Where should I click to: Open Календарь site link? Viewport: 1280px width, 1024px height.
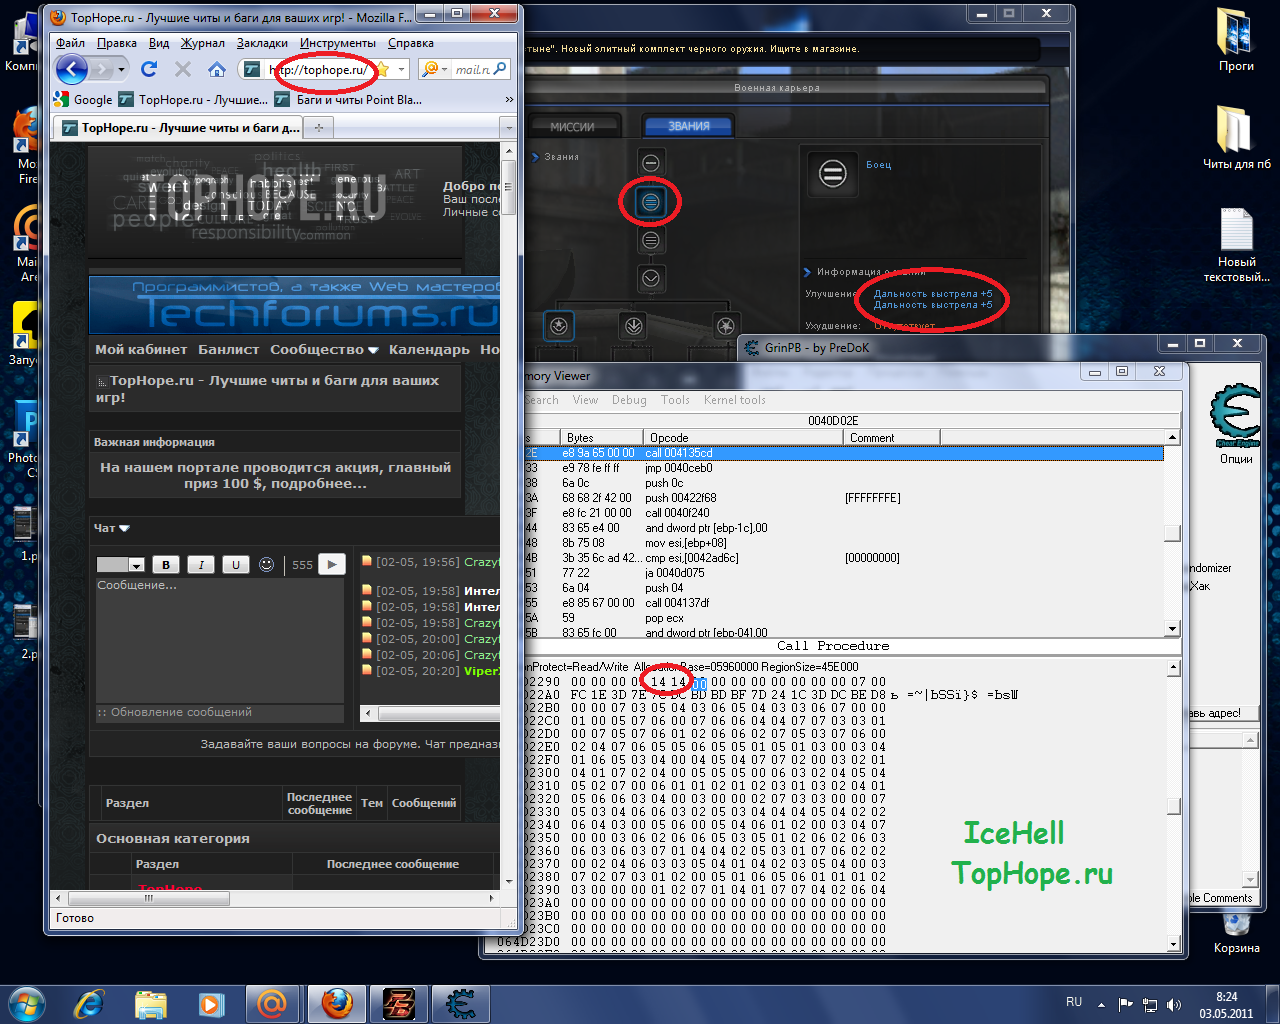coord(429,349)
